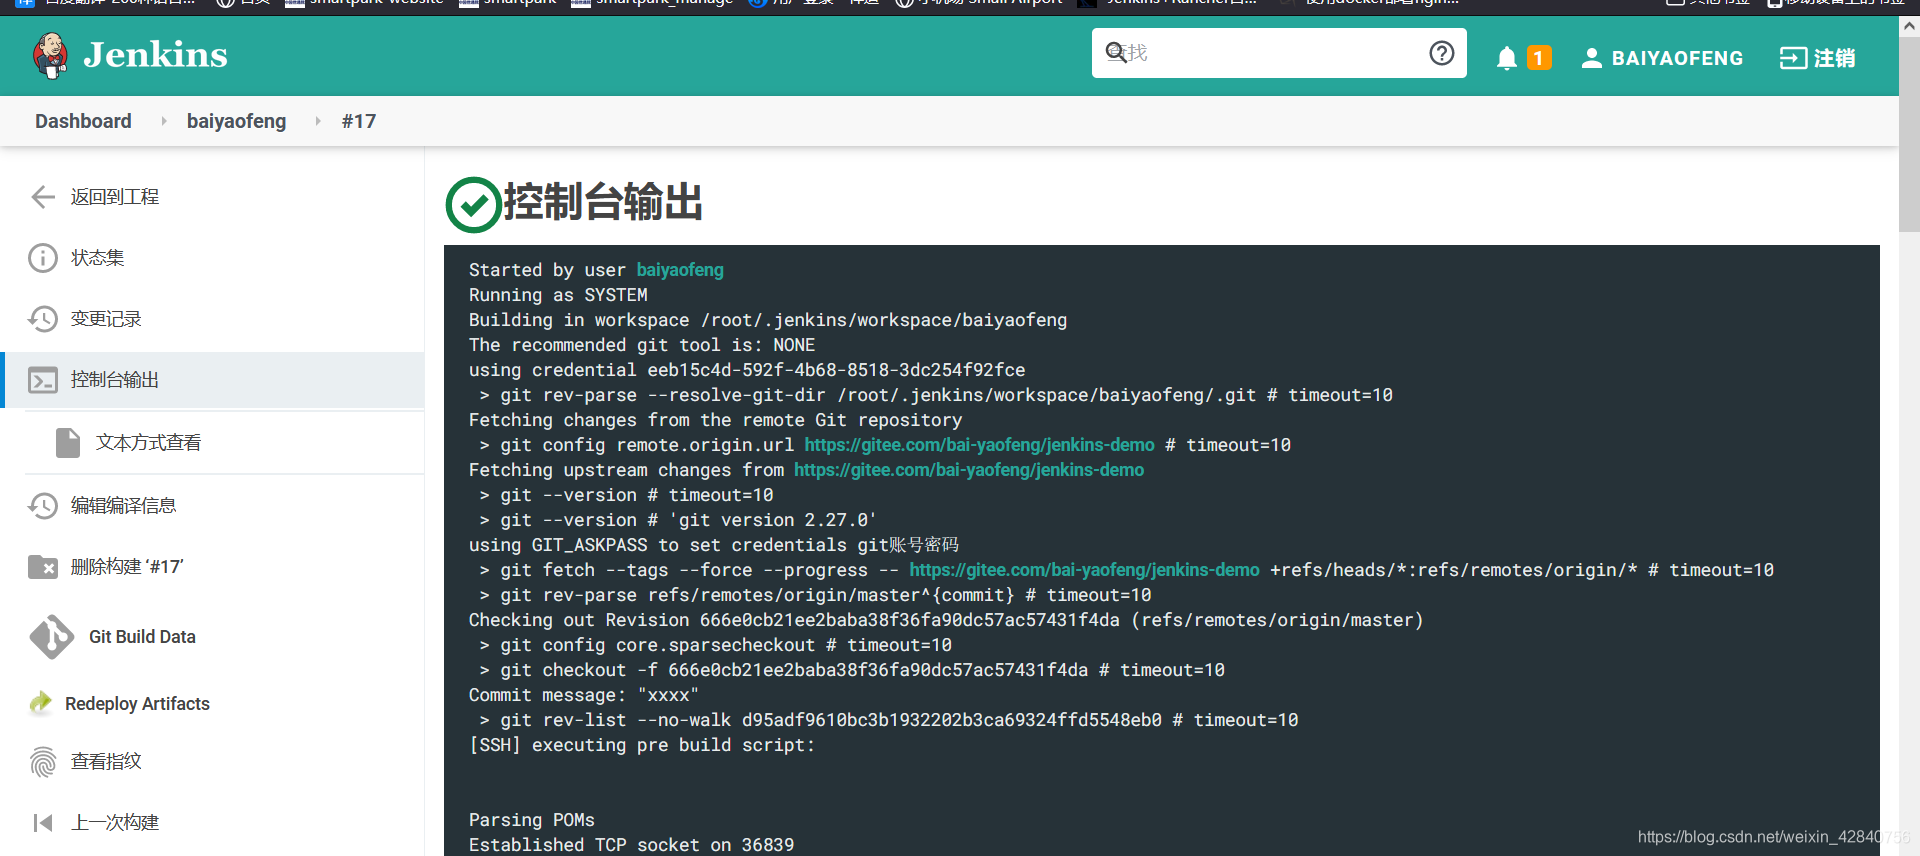Click the page vertical scrollbar thumb
The image size is (1920, 856).
point(1909,135)
